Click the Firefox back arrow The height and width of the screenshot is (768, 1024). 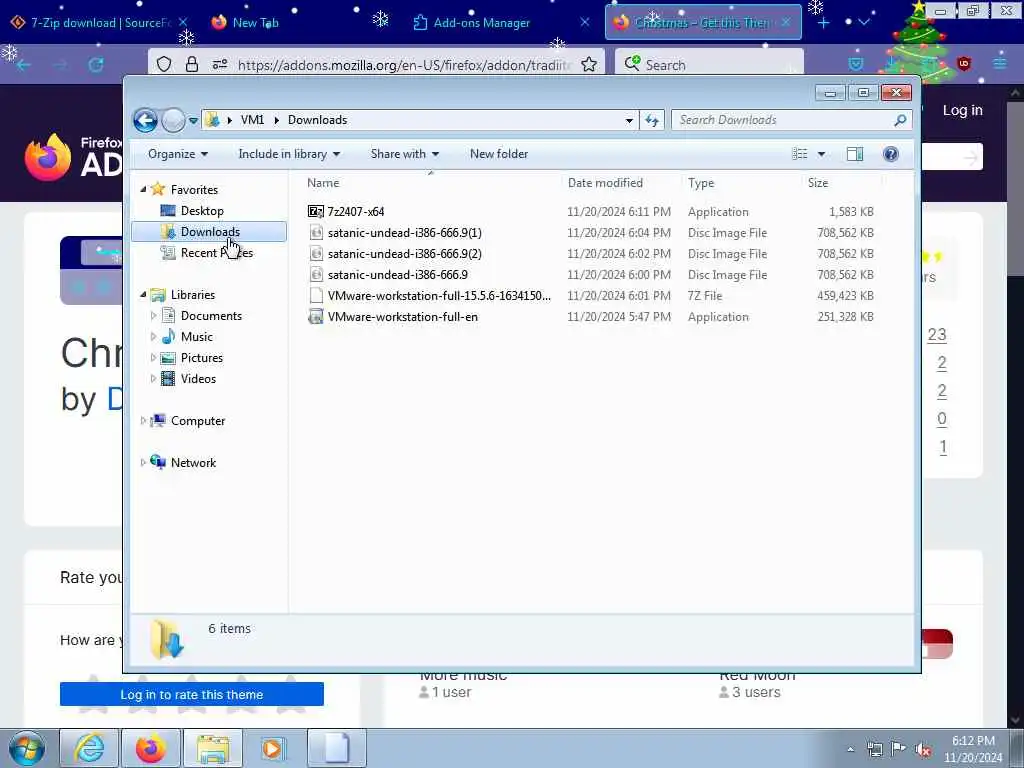(x=24, y=65)
